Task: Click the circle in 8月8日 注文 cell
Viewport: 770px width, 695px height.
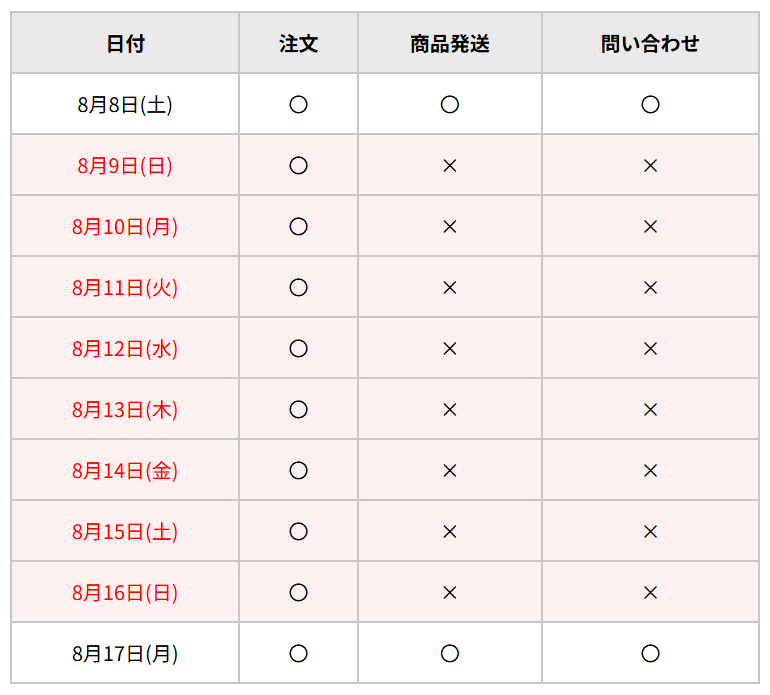Action: (299, 105)
